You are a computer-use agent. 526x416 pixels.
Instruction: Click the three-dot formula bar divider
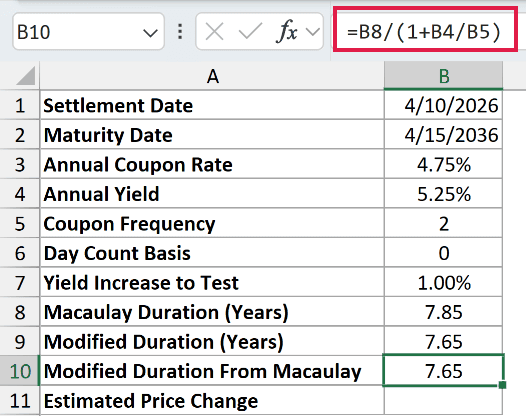point(180,32)
